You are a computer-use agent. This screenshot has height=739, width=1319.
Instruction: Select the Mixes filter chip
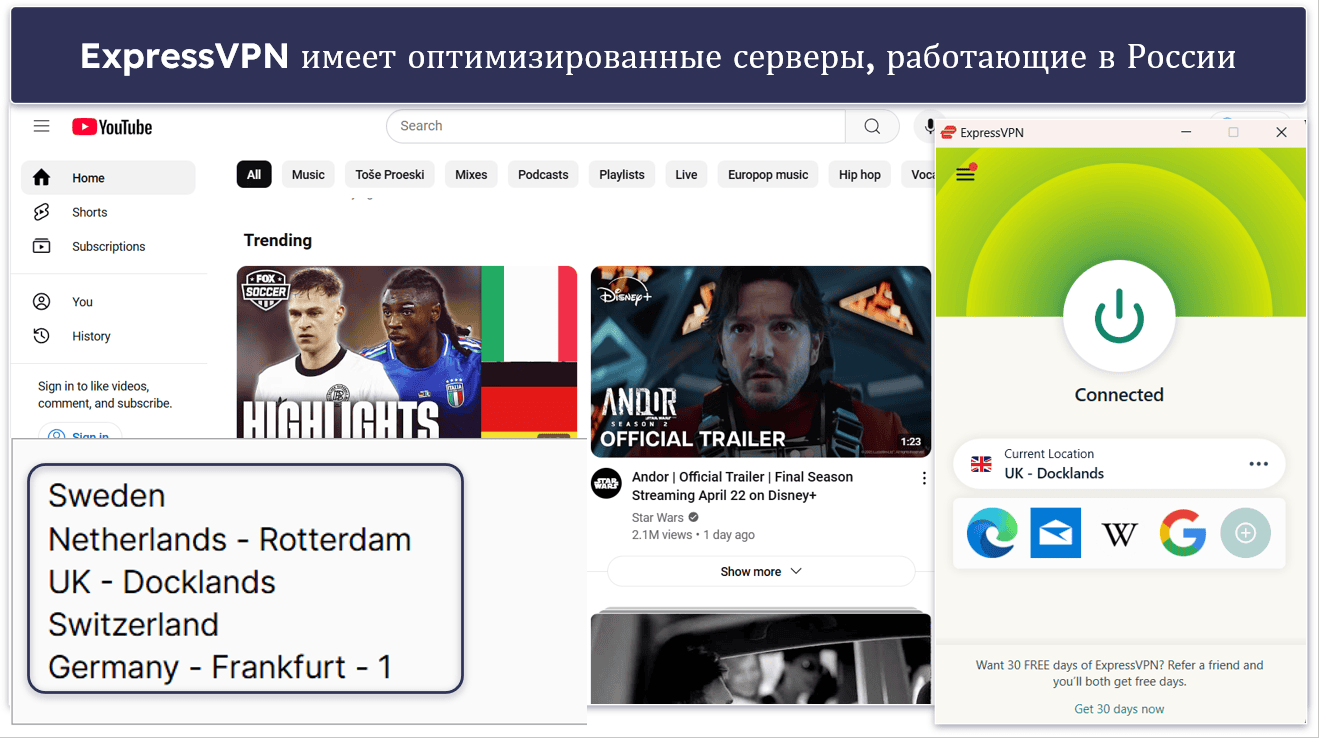click(x=471, y=174)
